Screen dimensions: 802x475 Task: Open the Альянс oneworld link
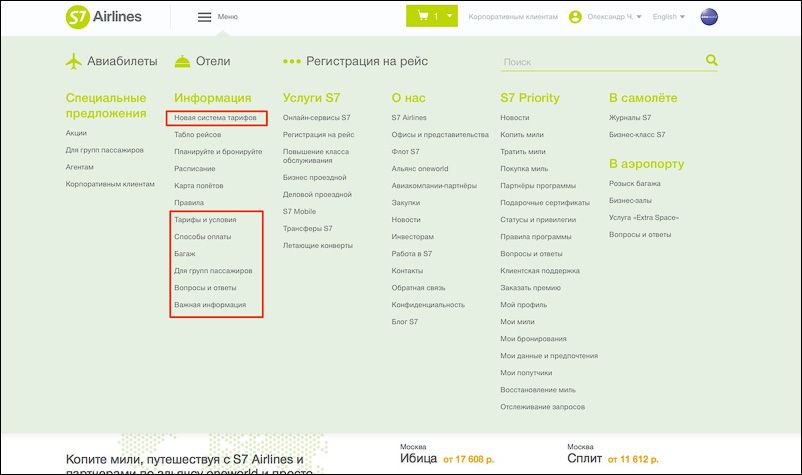(x=420, y=169)
